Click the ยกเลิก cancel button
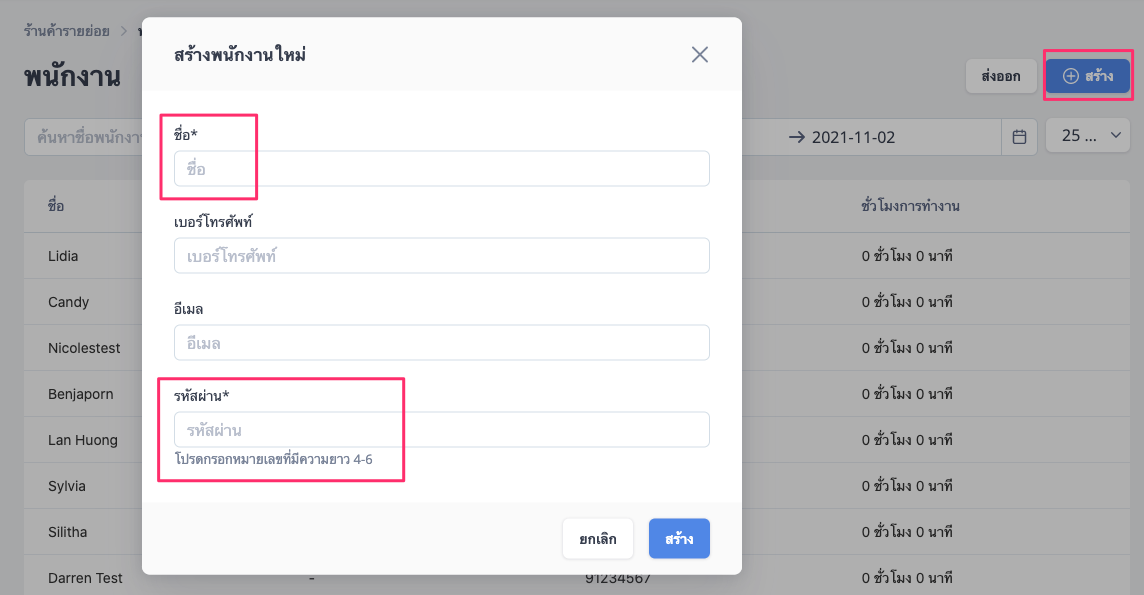1144x595 pixels. (x=598, y=539)
